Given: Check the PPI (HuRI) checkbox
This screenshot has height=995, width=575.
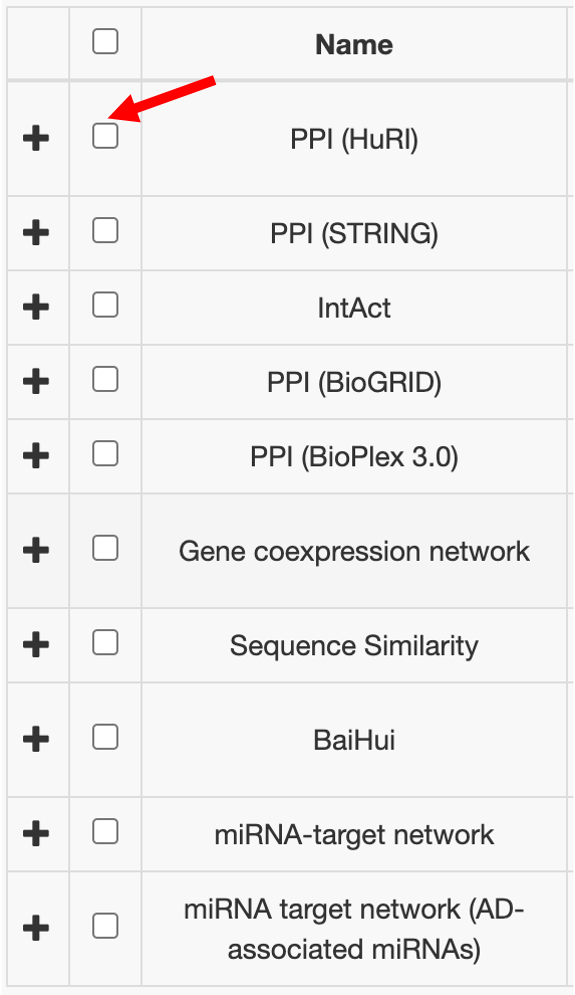Looking at the screenshot, I should coord(105,136).
